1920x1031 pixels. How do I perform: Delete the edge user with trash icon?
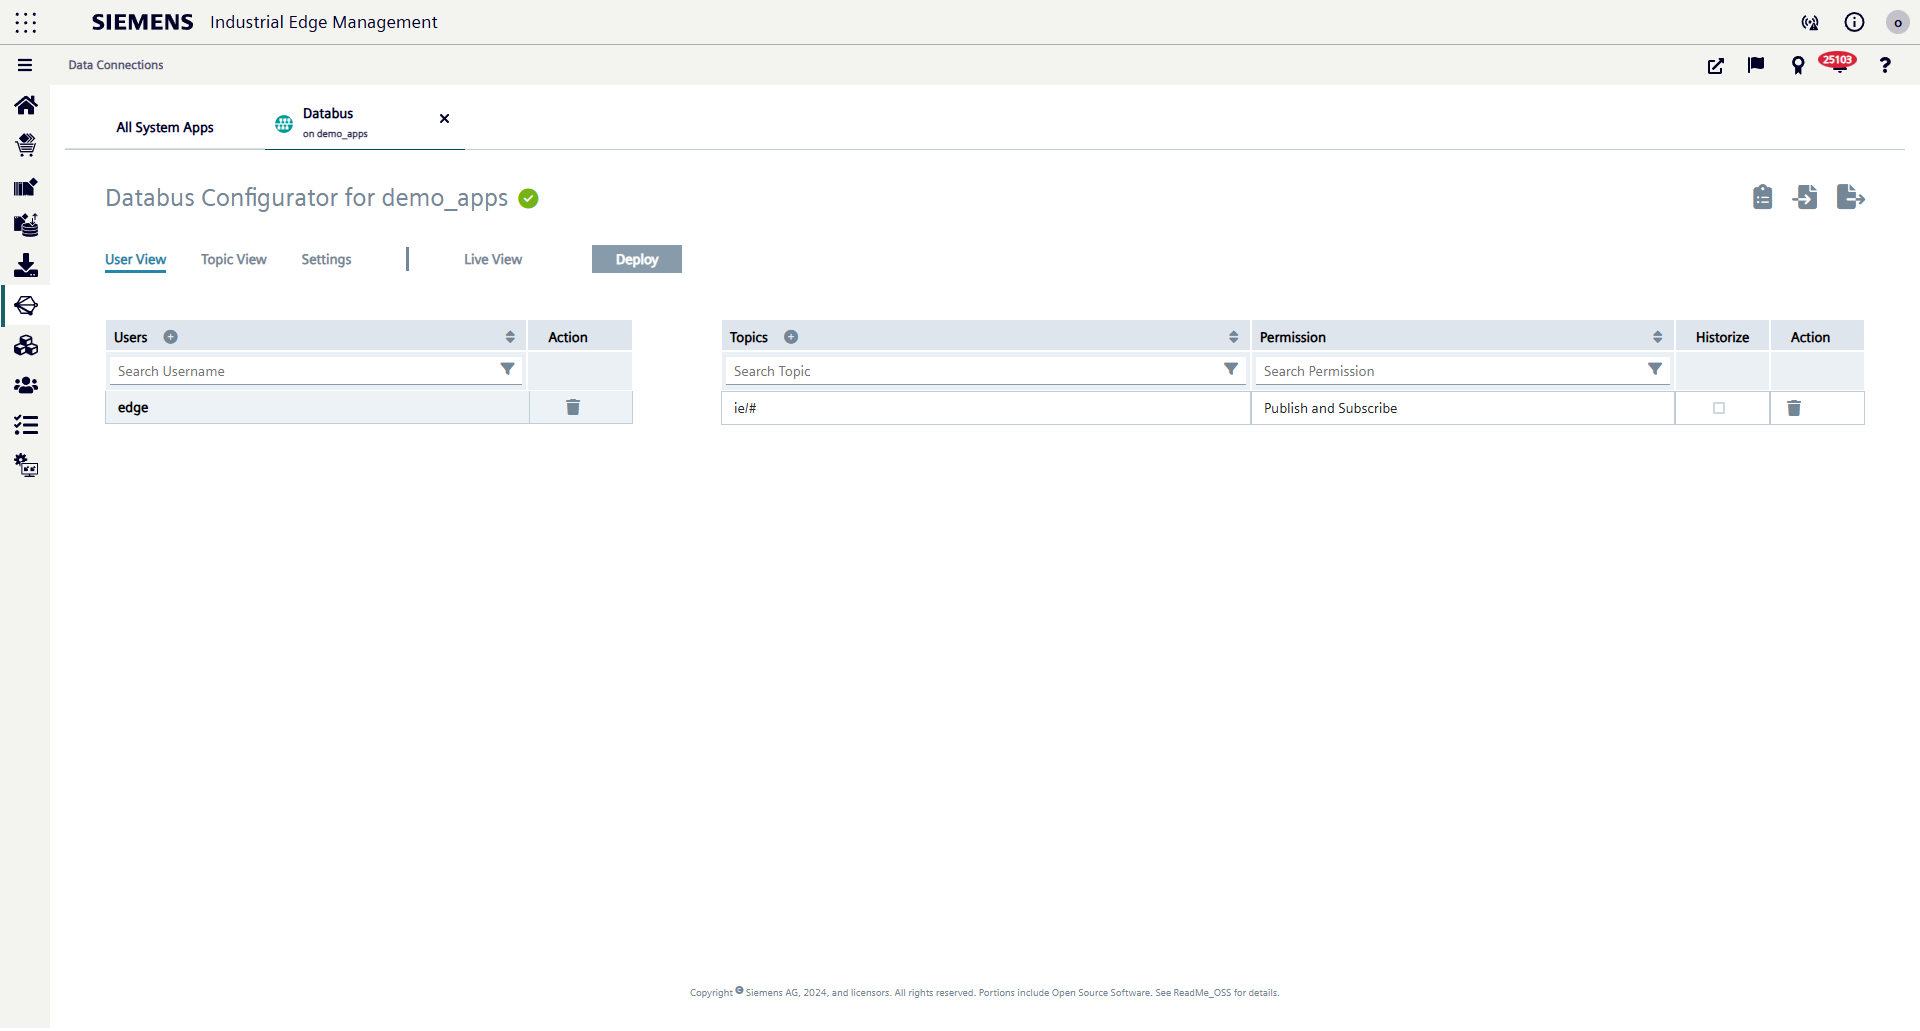[573, 407]
